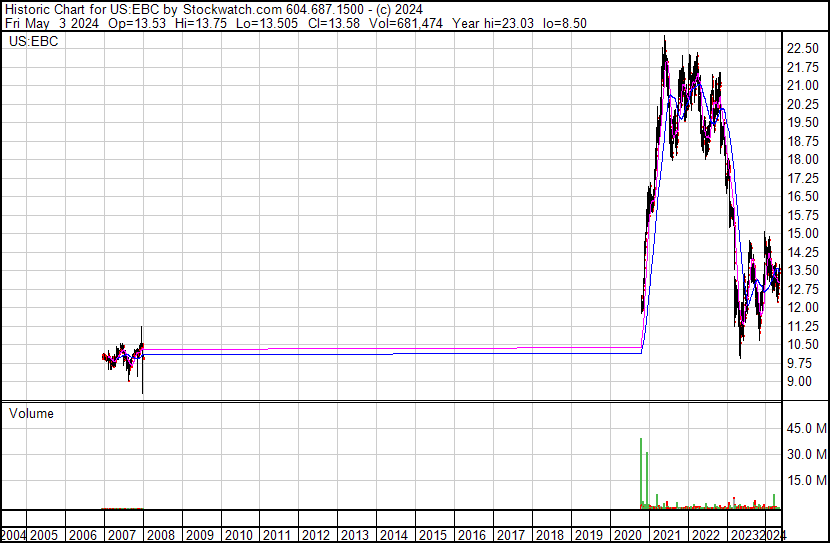Click the US:EBC symbol label in chart
830x543 pixels.
33,41
